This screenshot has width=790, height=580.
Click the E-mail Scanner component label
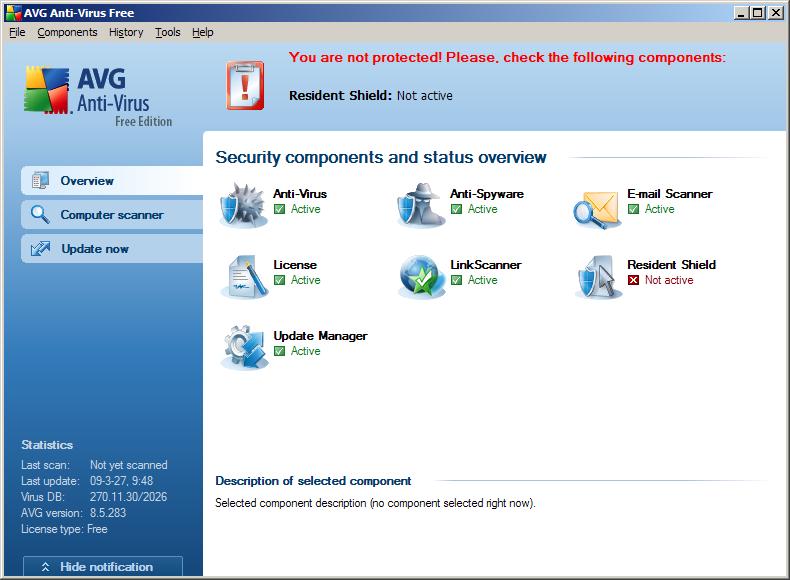[670, 194]
